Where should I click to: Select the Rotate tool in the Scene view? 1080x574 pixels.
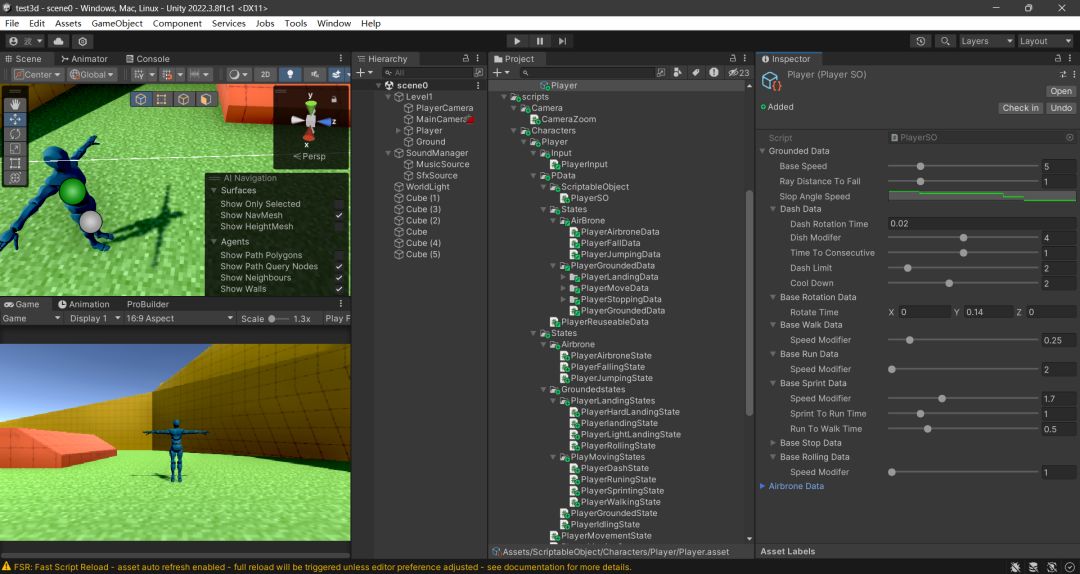coord(15,133)
